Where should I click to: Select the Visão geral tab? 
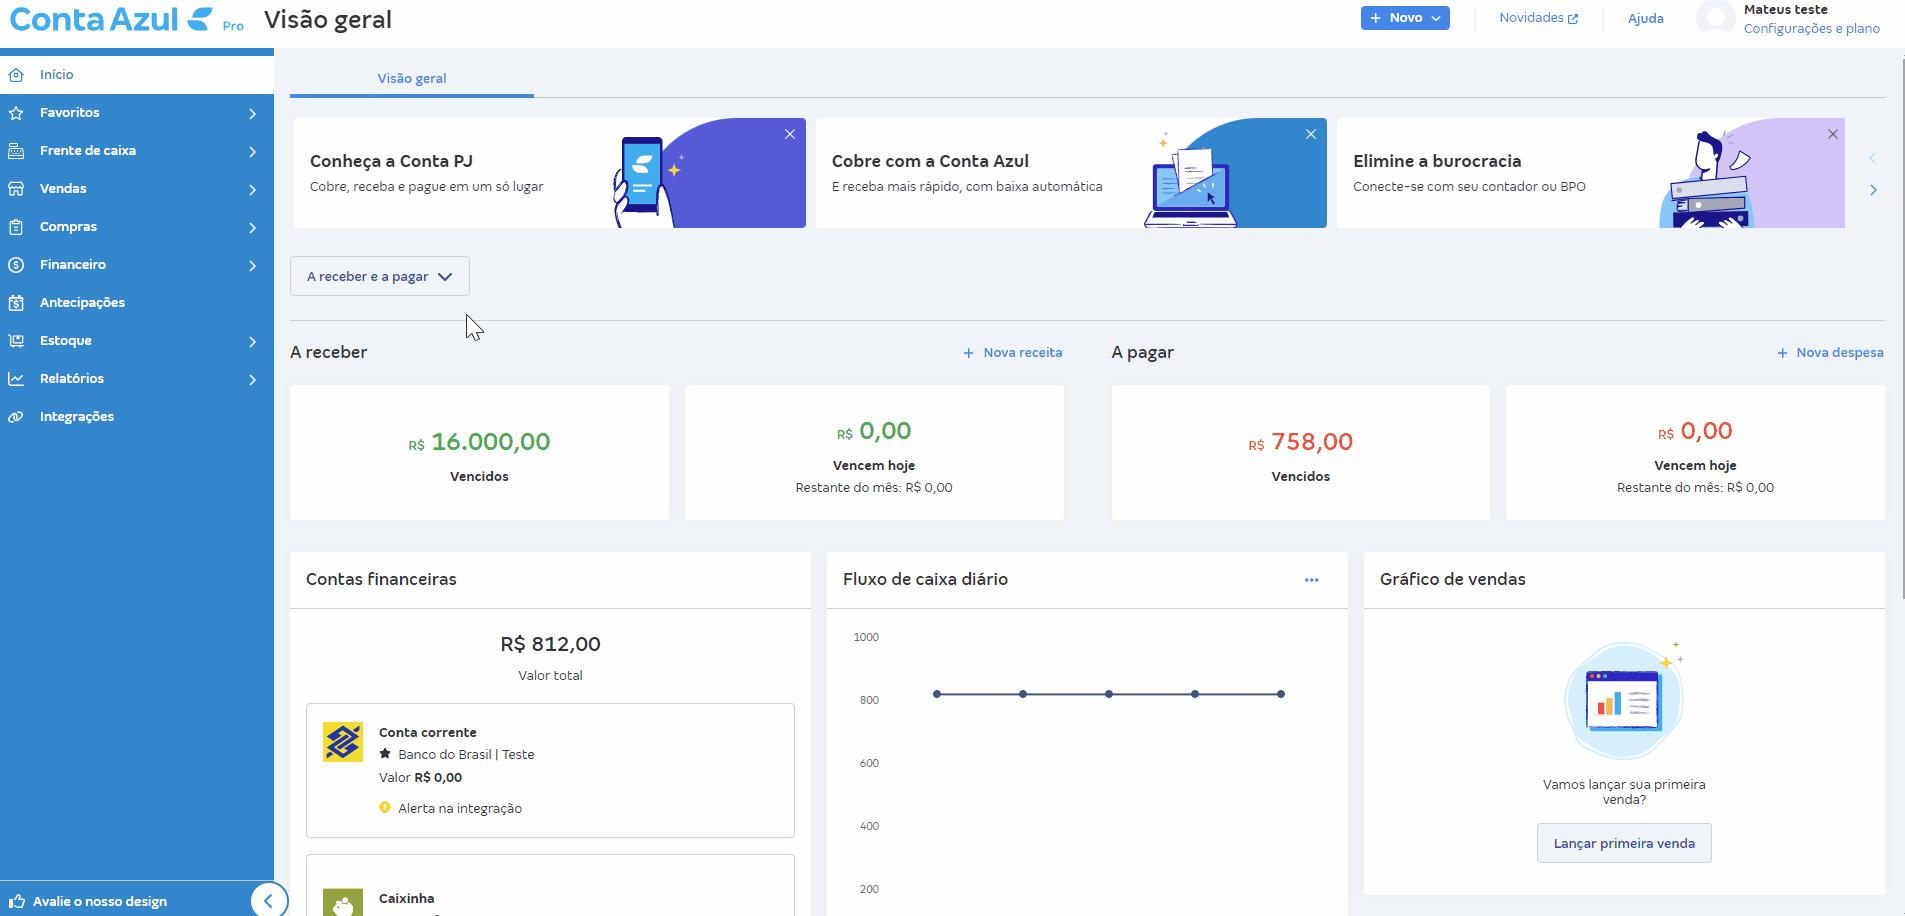411,78
